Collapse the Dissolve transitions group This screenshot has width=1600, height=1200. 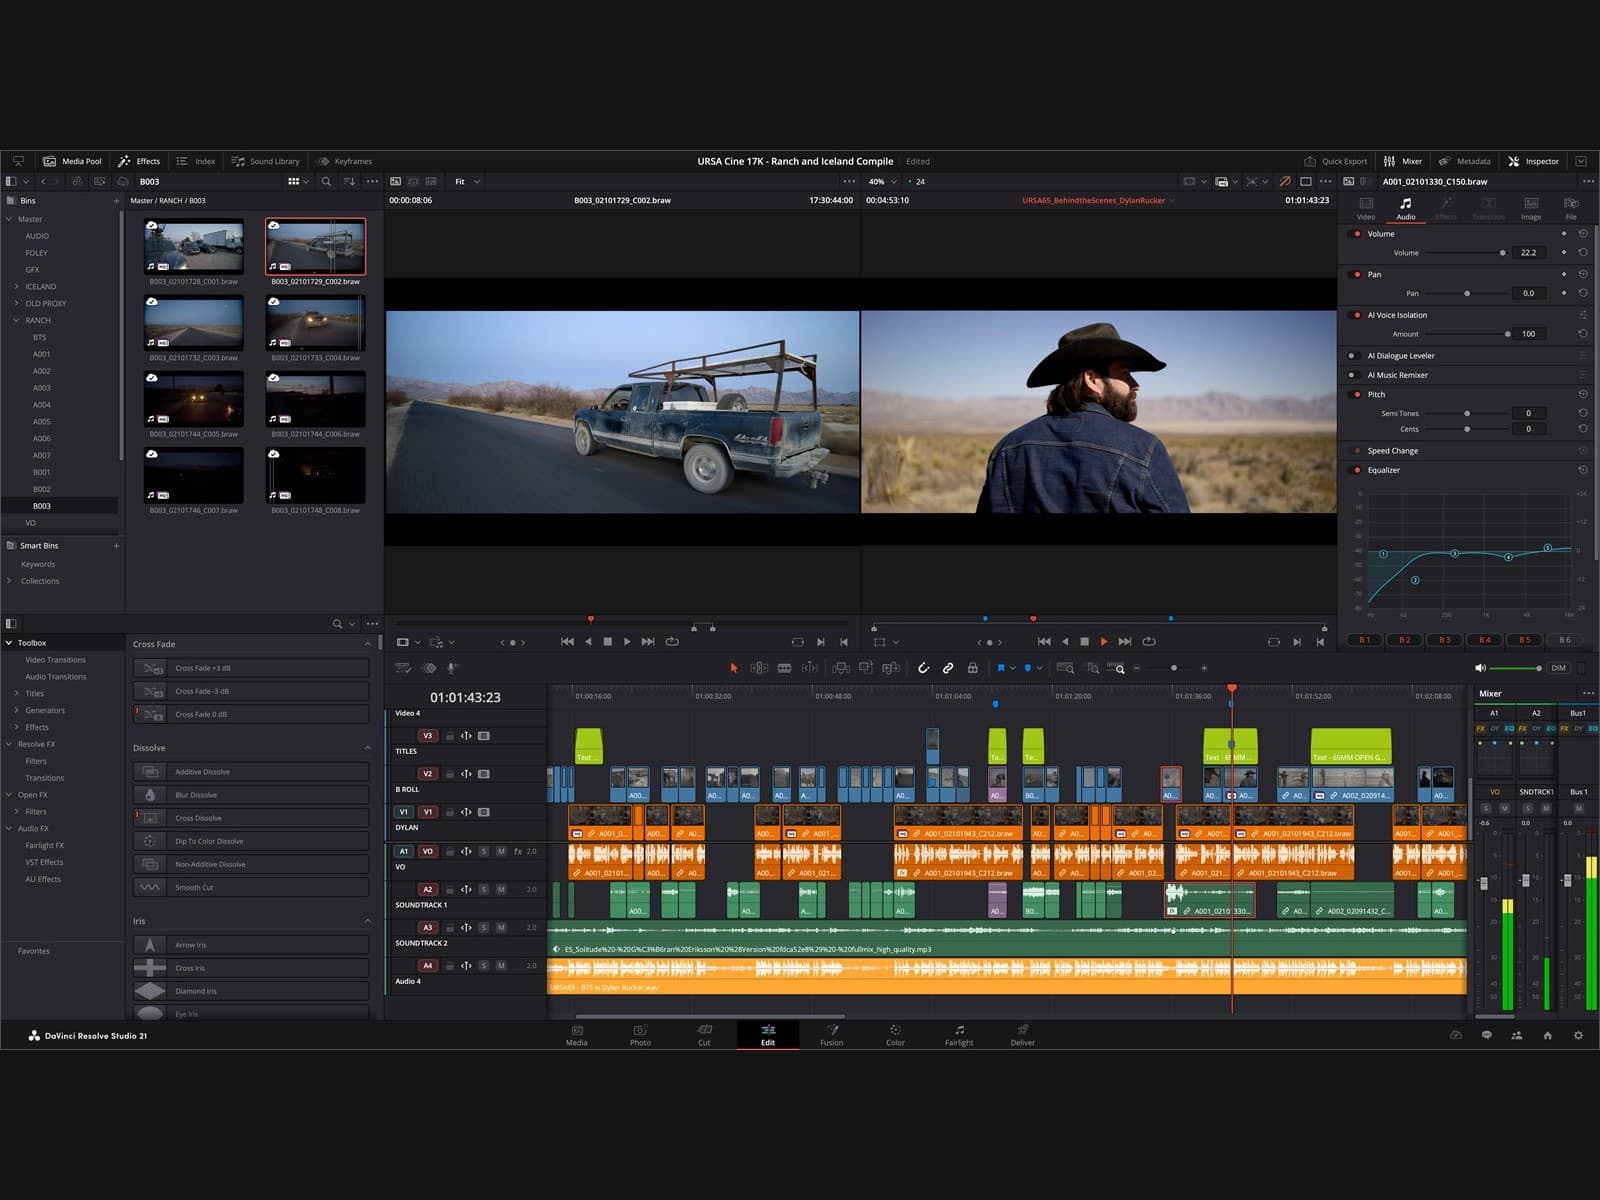pos(367,748)
